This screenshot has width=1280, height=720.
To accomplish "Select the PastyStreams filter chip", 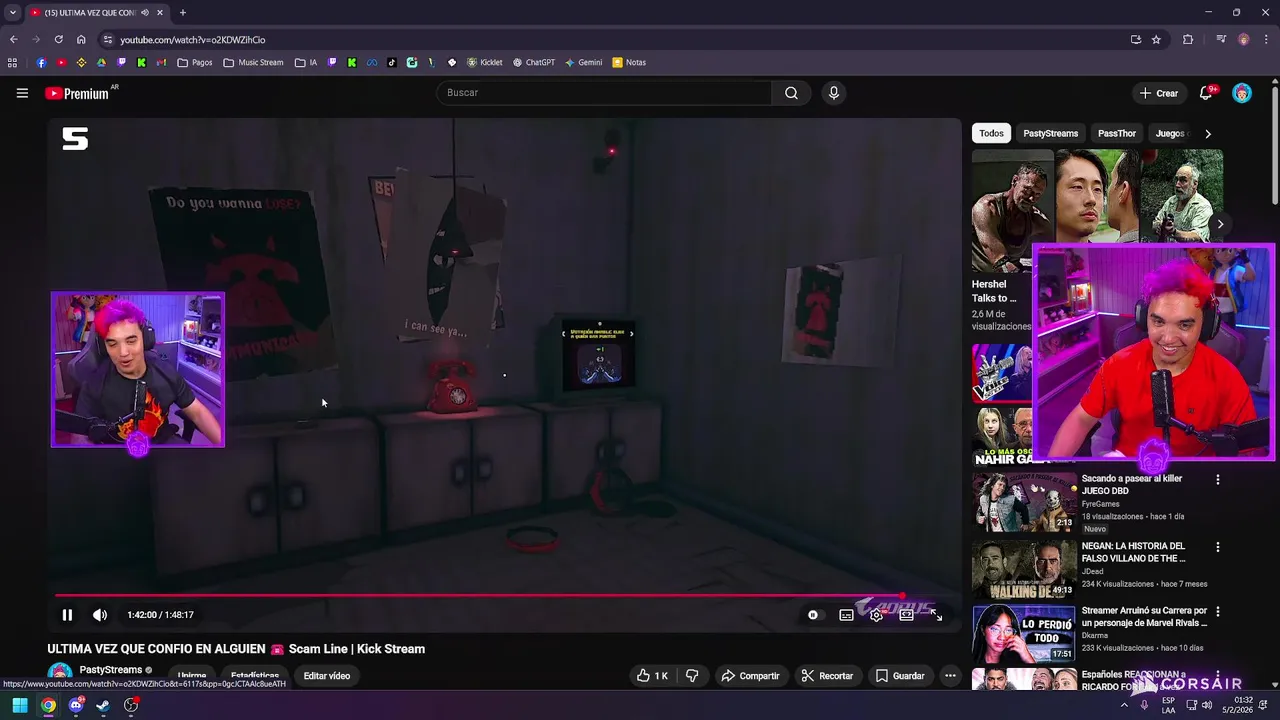I will coord(1050,133).
